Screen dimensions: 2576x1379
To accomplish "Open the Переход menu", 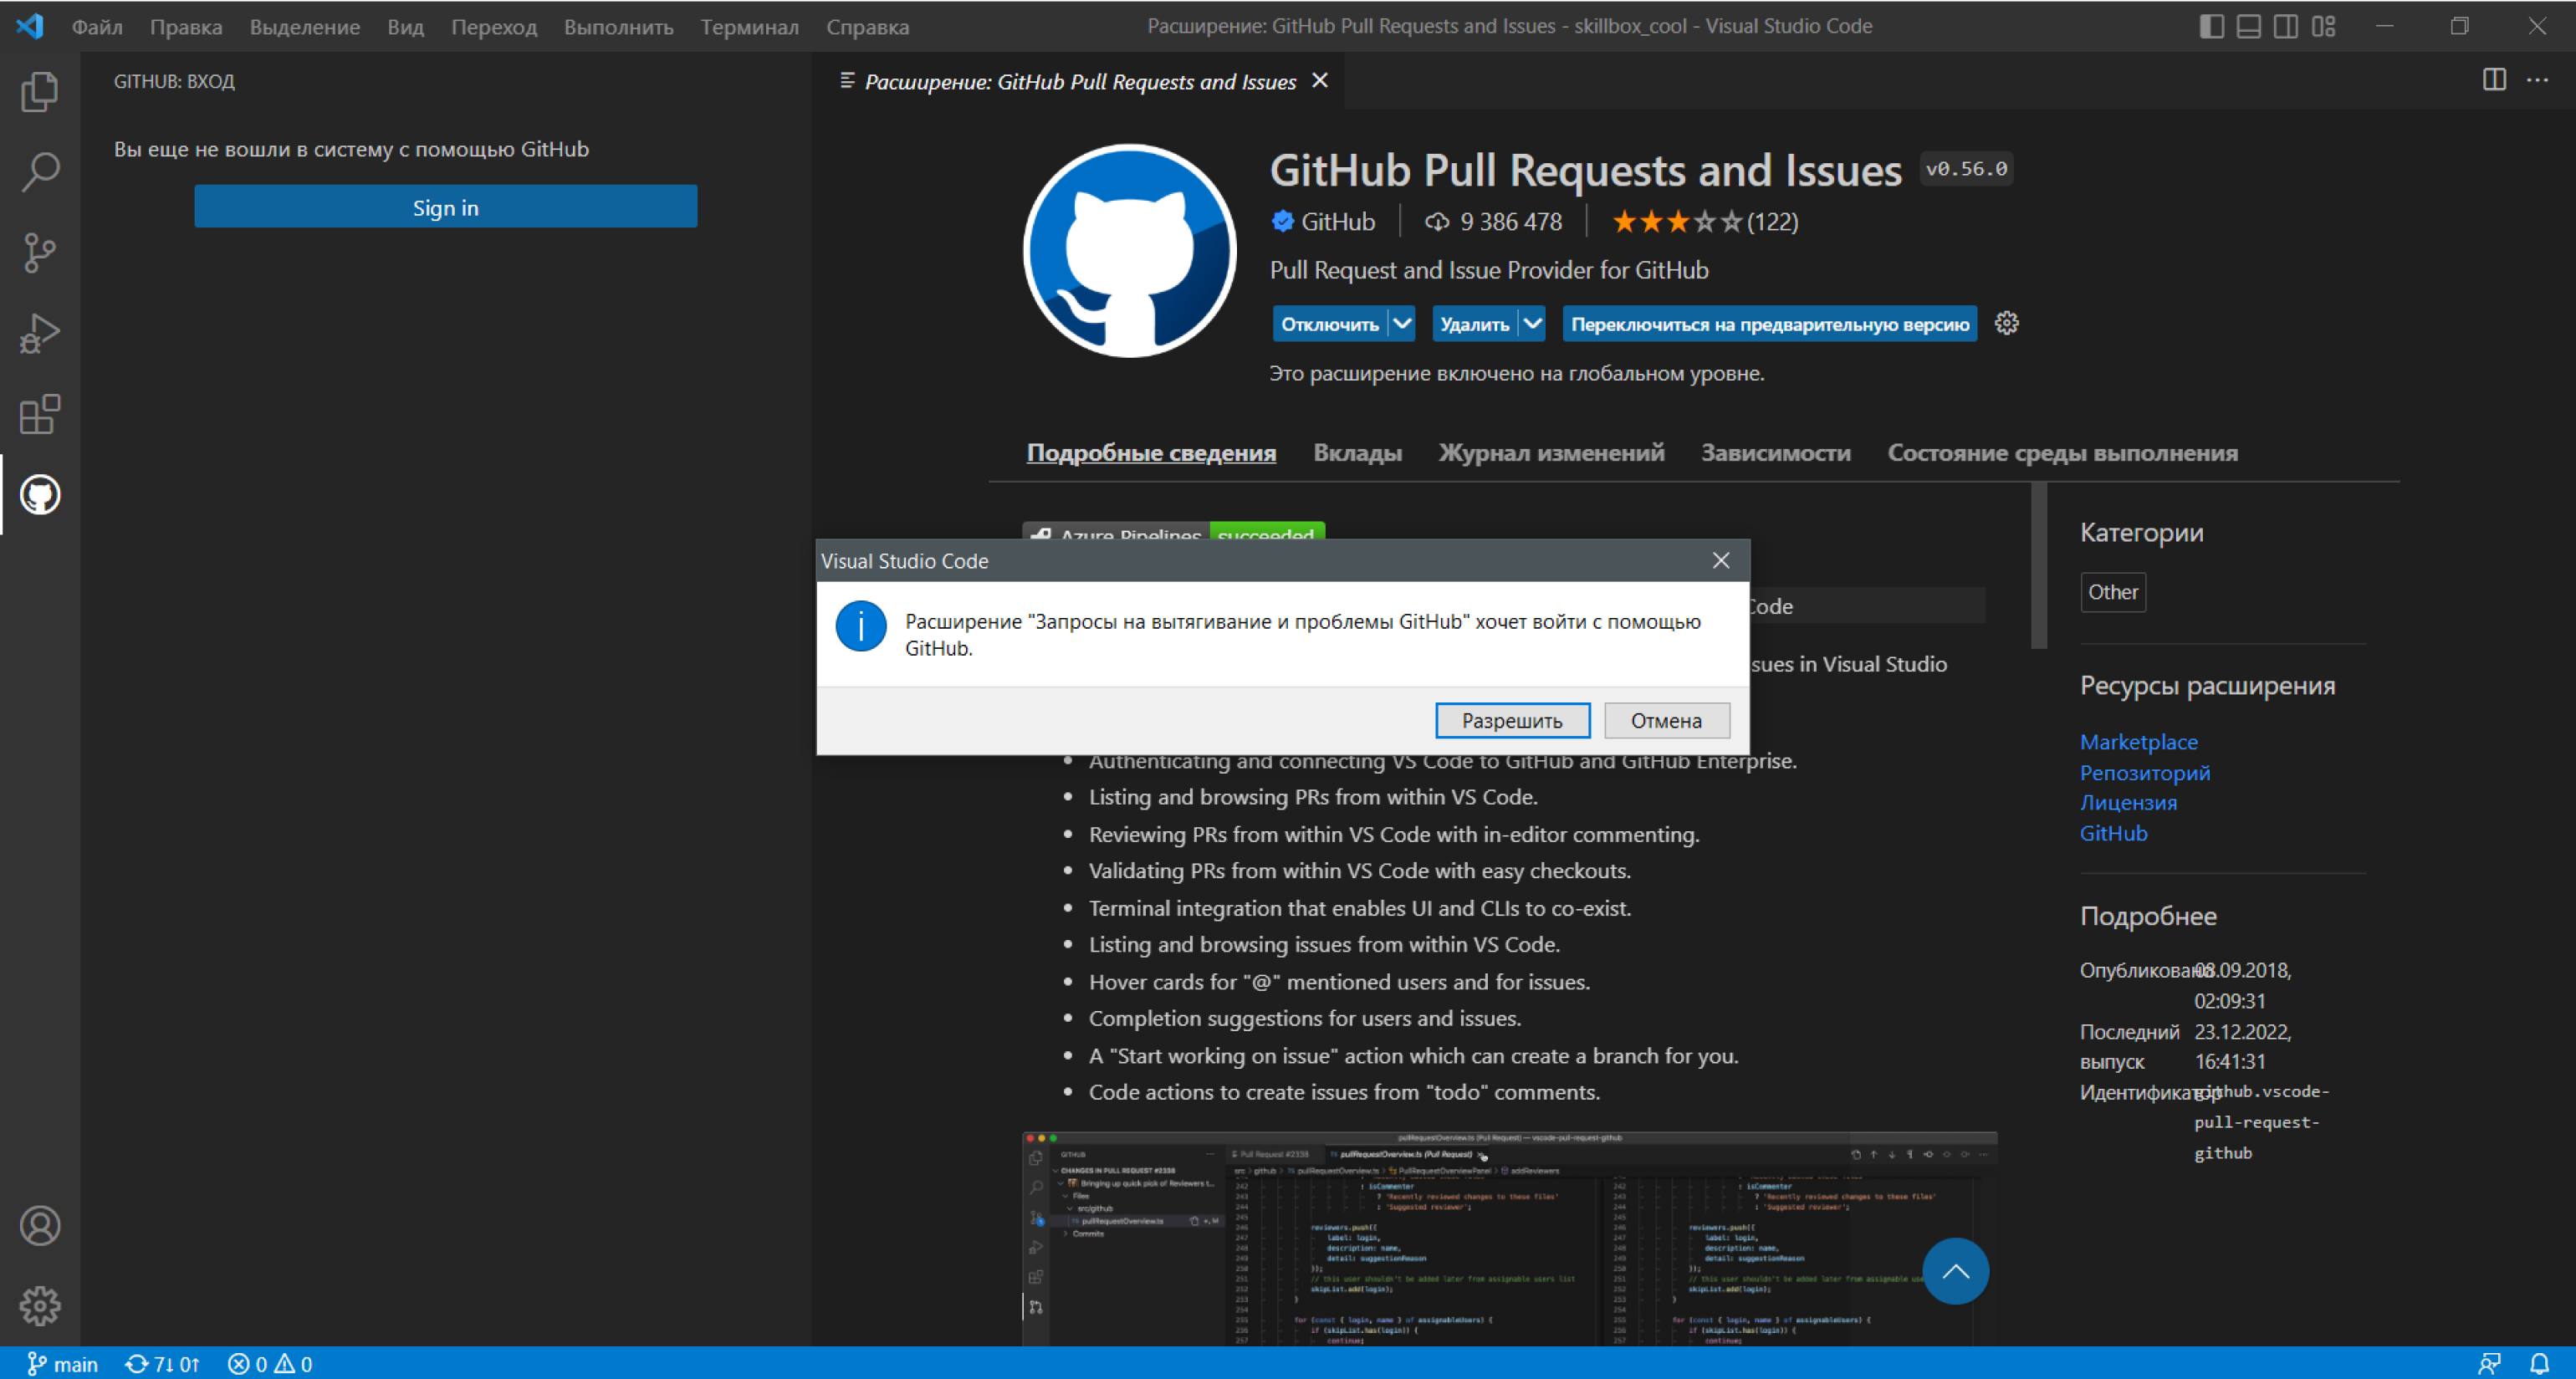I will click(494, 27).
